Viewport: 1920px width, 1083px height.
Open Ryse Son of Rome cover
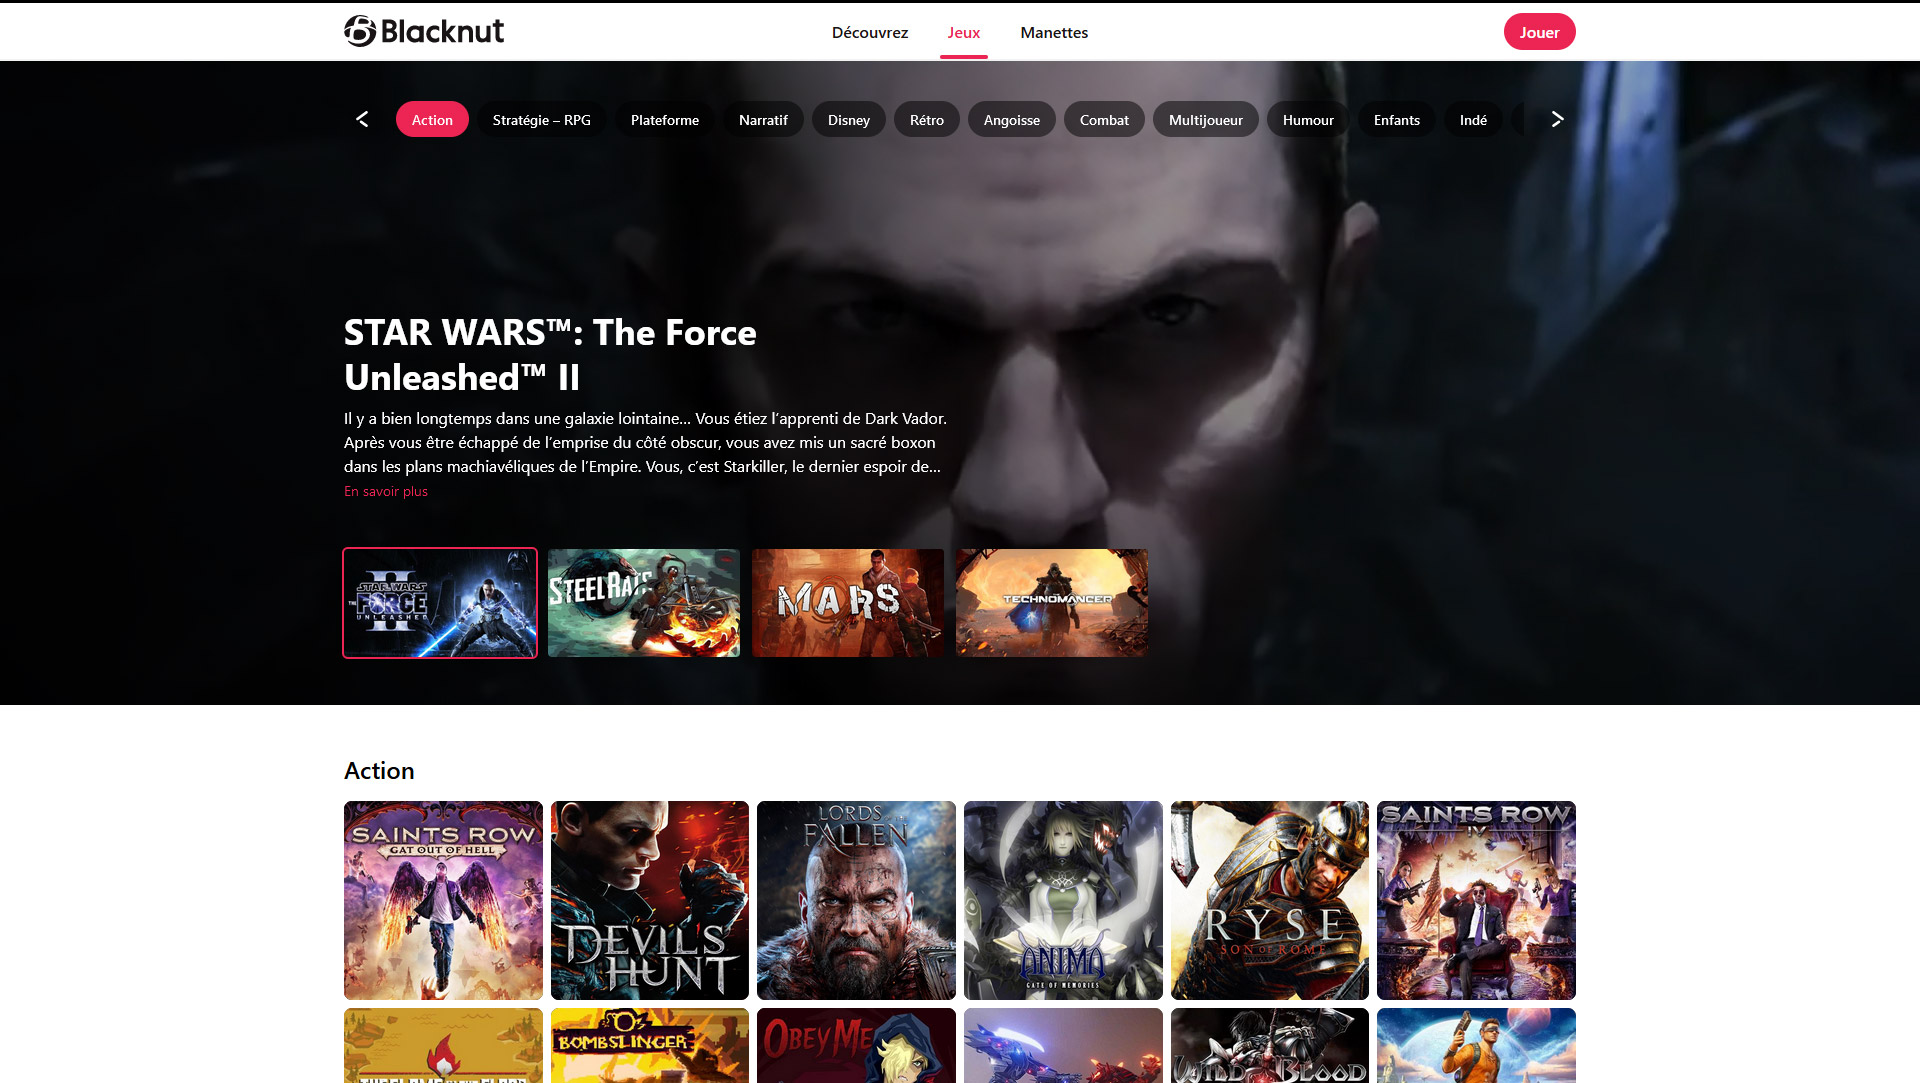point(1269,899)
